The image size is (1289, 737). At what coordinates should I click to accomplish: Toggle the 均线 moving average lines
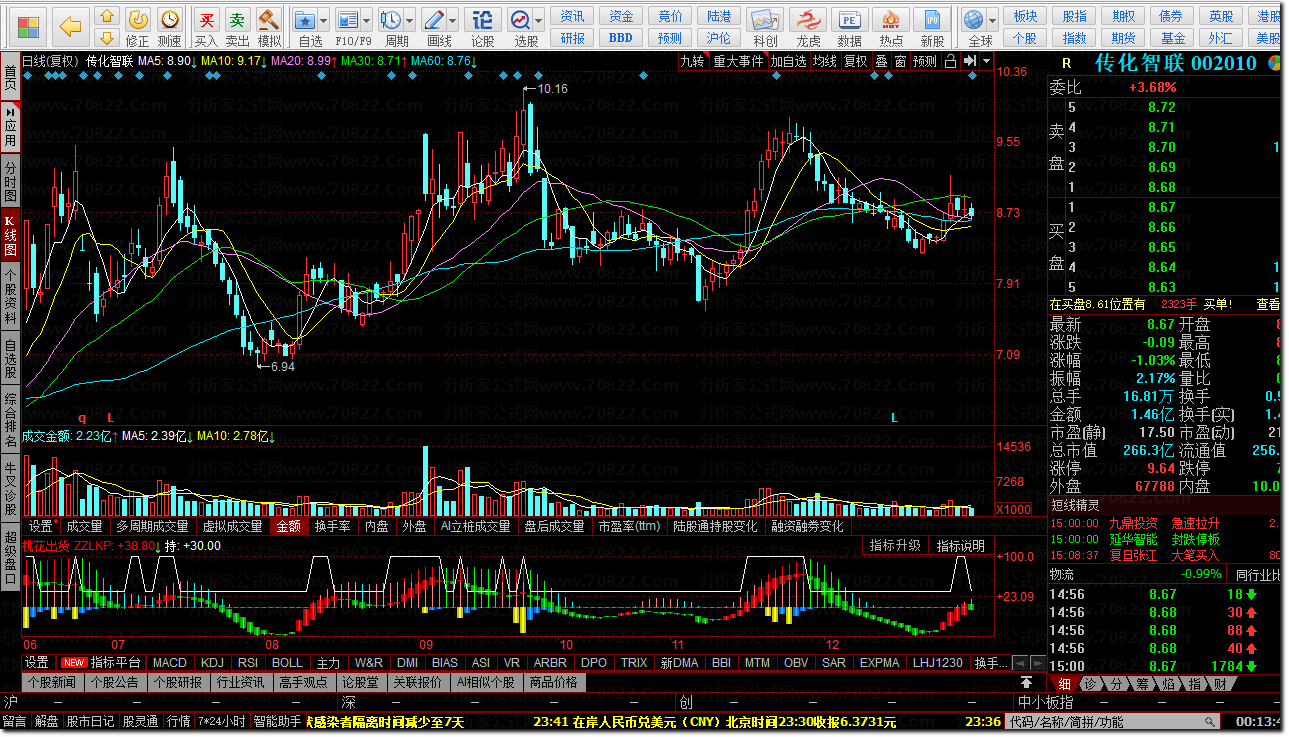coord(824,61)
